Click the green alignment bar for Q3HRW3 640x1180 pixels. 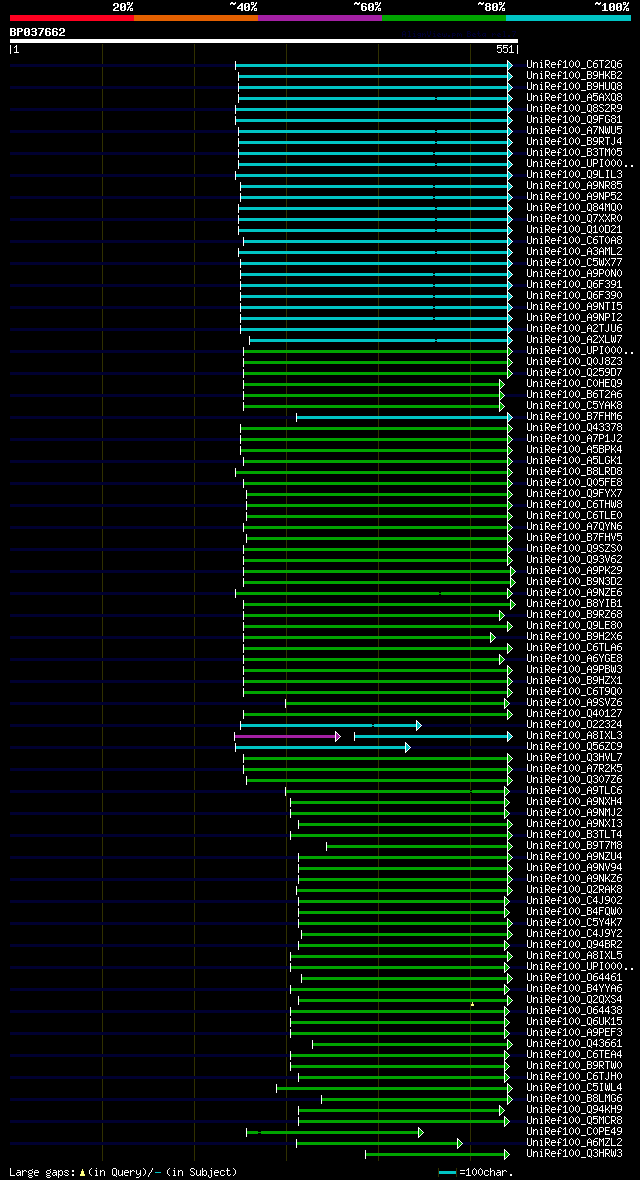tap(437, 1154)
